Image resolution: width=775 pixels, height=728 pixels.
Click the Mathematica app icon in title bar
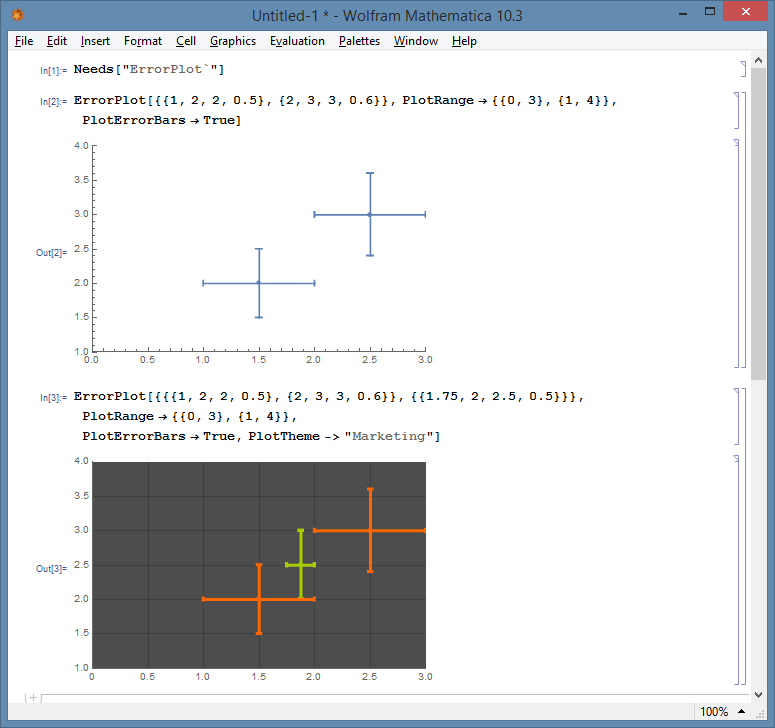coord(17,15)
